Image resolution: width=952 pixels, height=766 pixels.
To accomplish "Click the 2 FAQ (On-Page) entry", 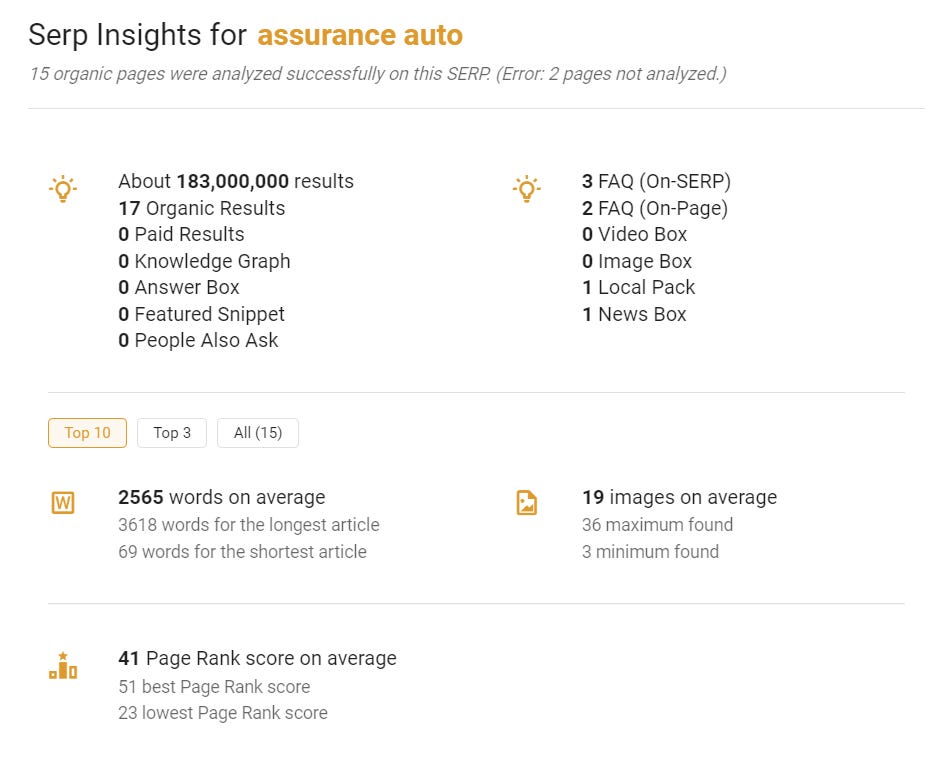I will (x=655, y=208).
